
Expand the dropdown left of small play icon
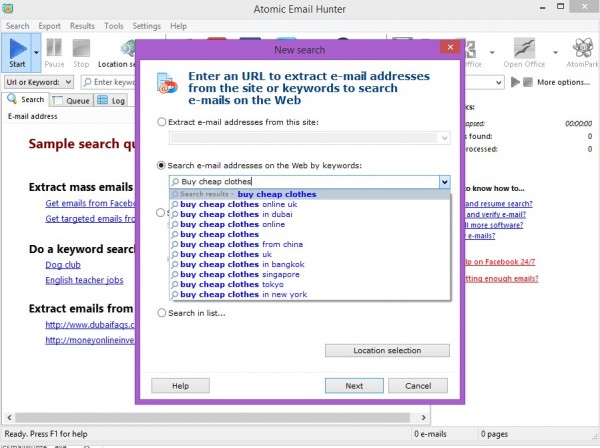coord(498,82)
